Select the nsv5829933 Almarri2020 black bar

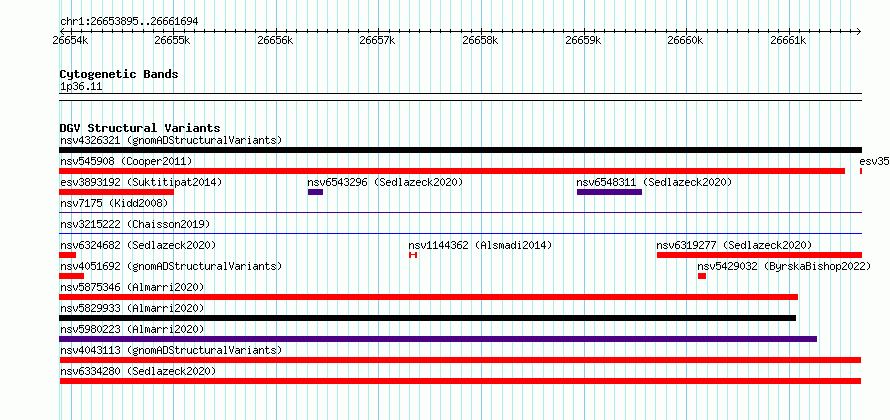pos(427,318)
